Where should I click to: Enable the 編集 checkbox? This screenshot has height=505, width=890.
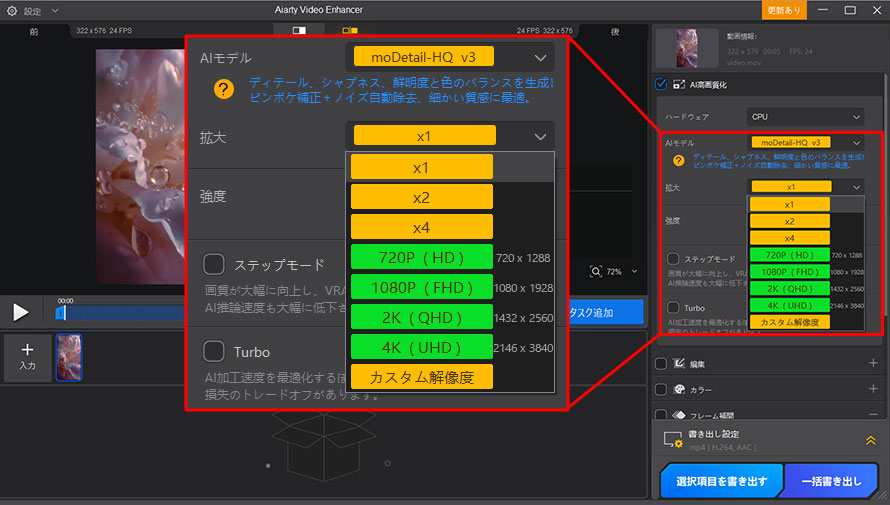point(661,364)
